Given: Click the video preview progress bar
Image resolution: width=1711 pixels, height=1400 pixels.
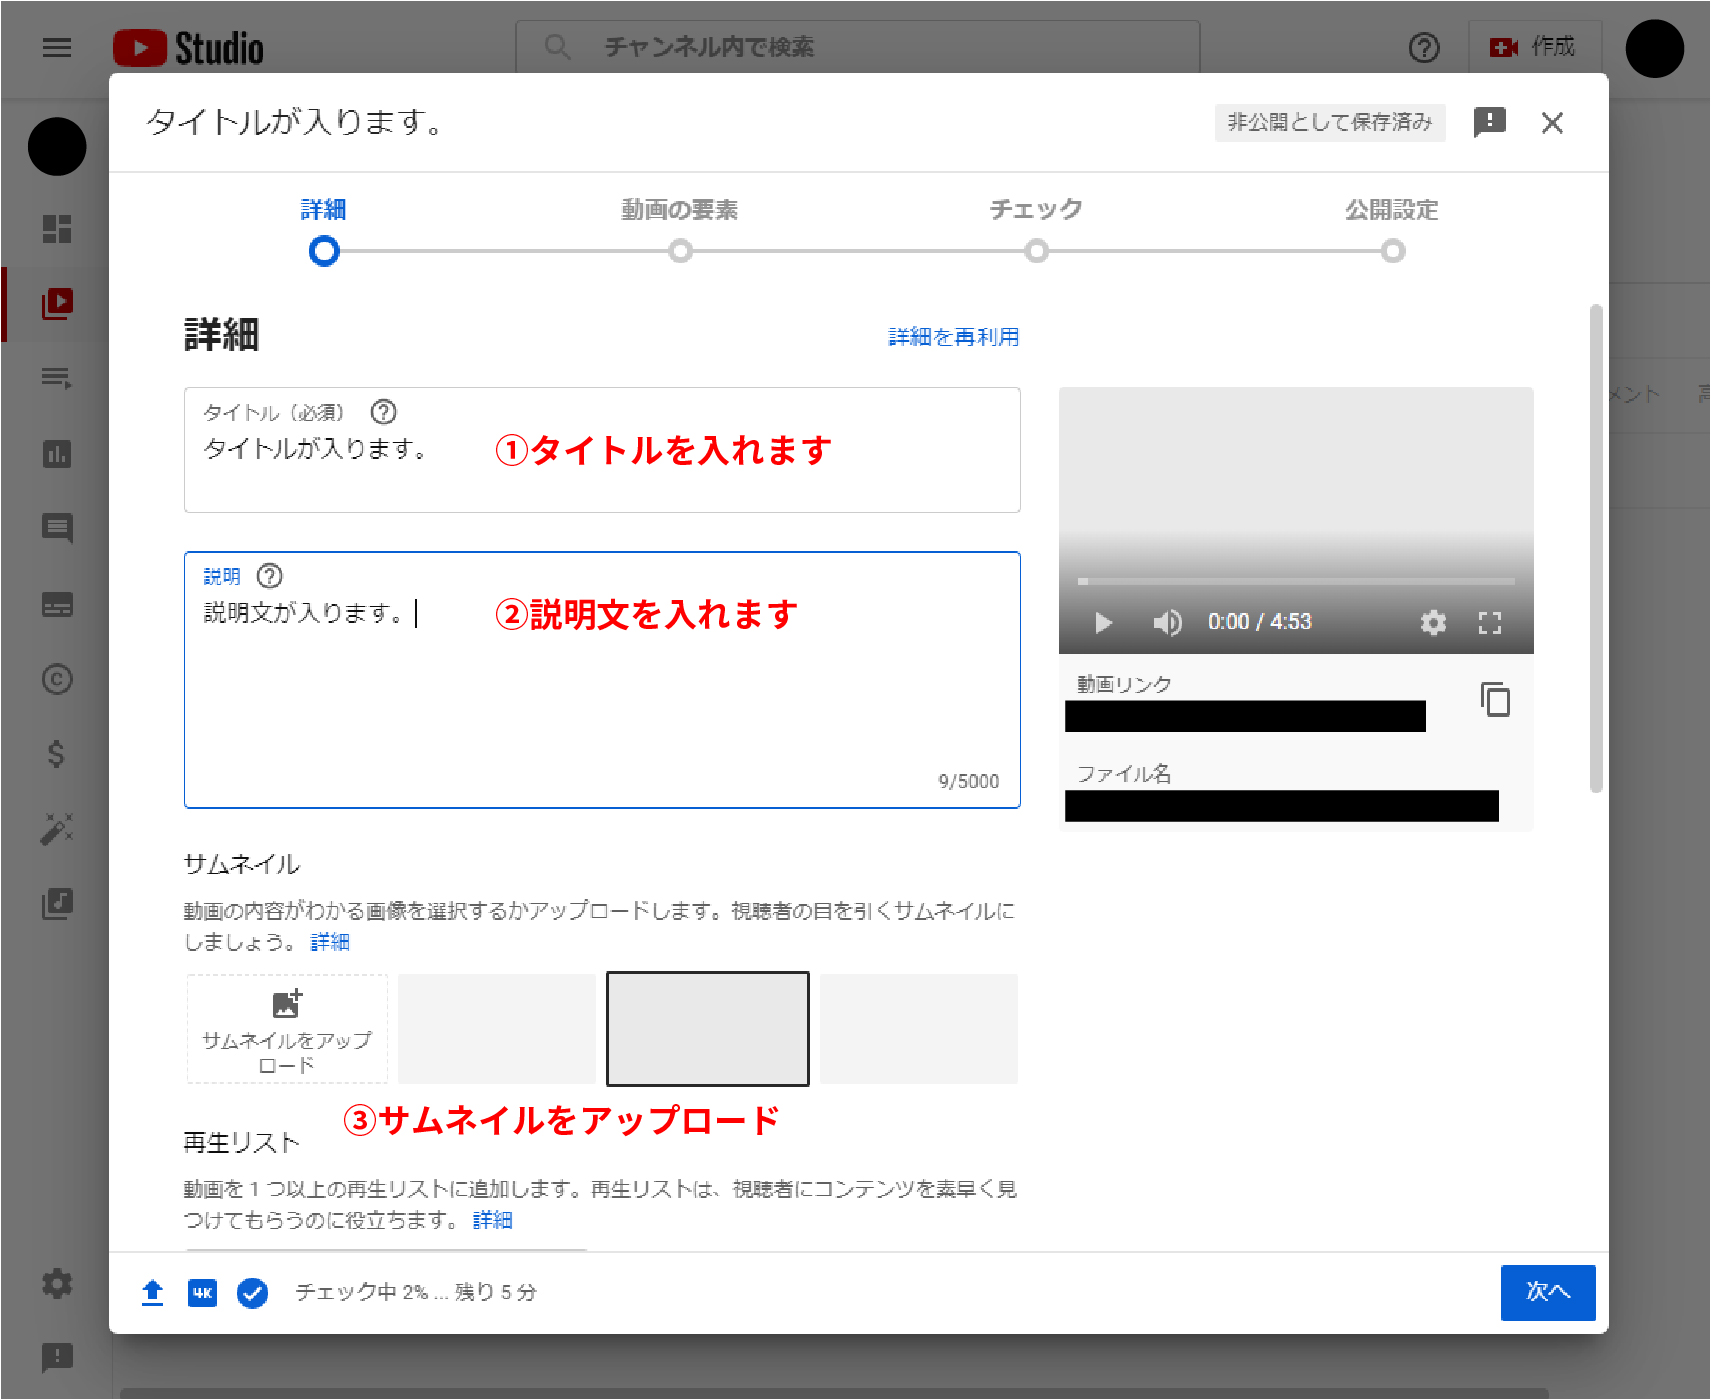Looking at the screenshot, I should [1295, 581].
